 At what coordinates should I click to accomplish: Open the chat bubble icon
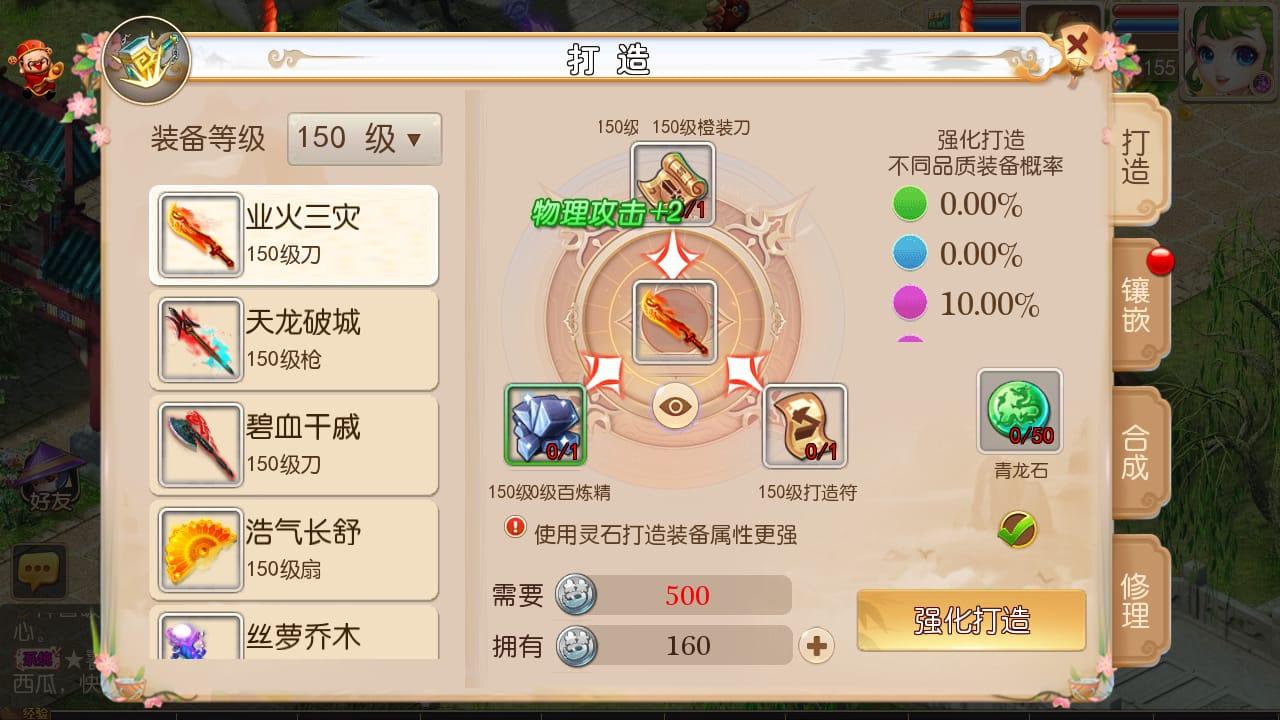[39, 572]
